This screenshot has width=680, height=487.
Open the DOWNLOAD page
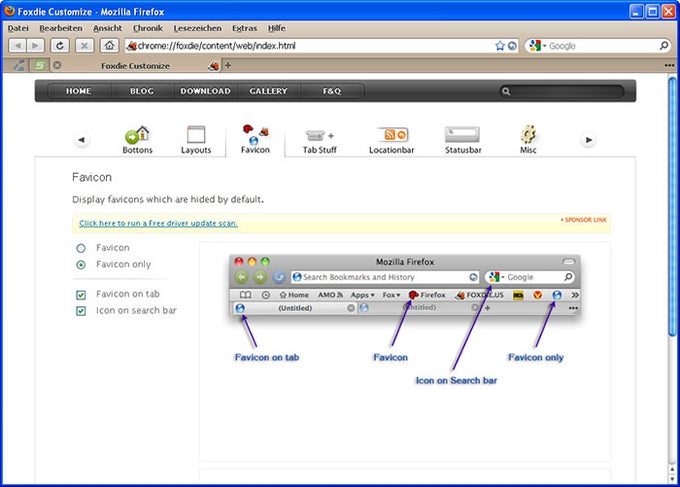tap(206, 91)
